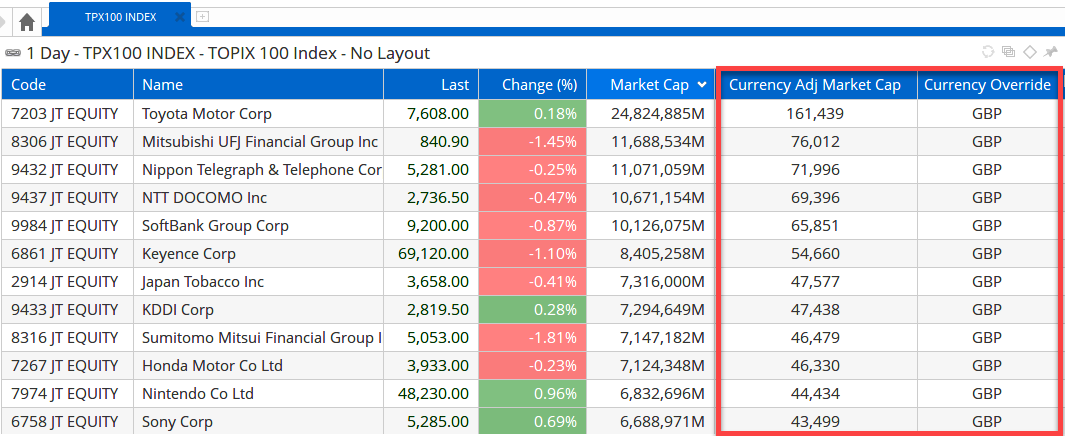Click Sony market cap 6,688,971M
This screenshot has width=1065, height=436.
point(661,422)
